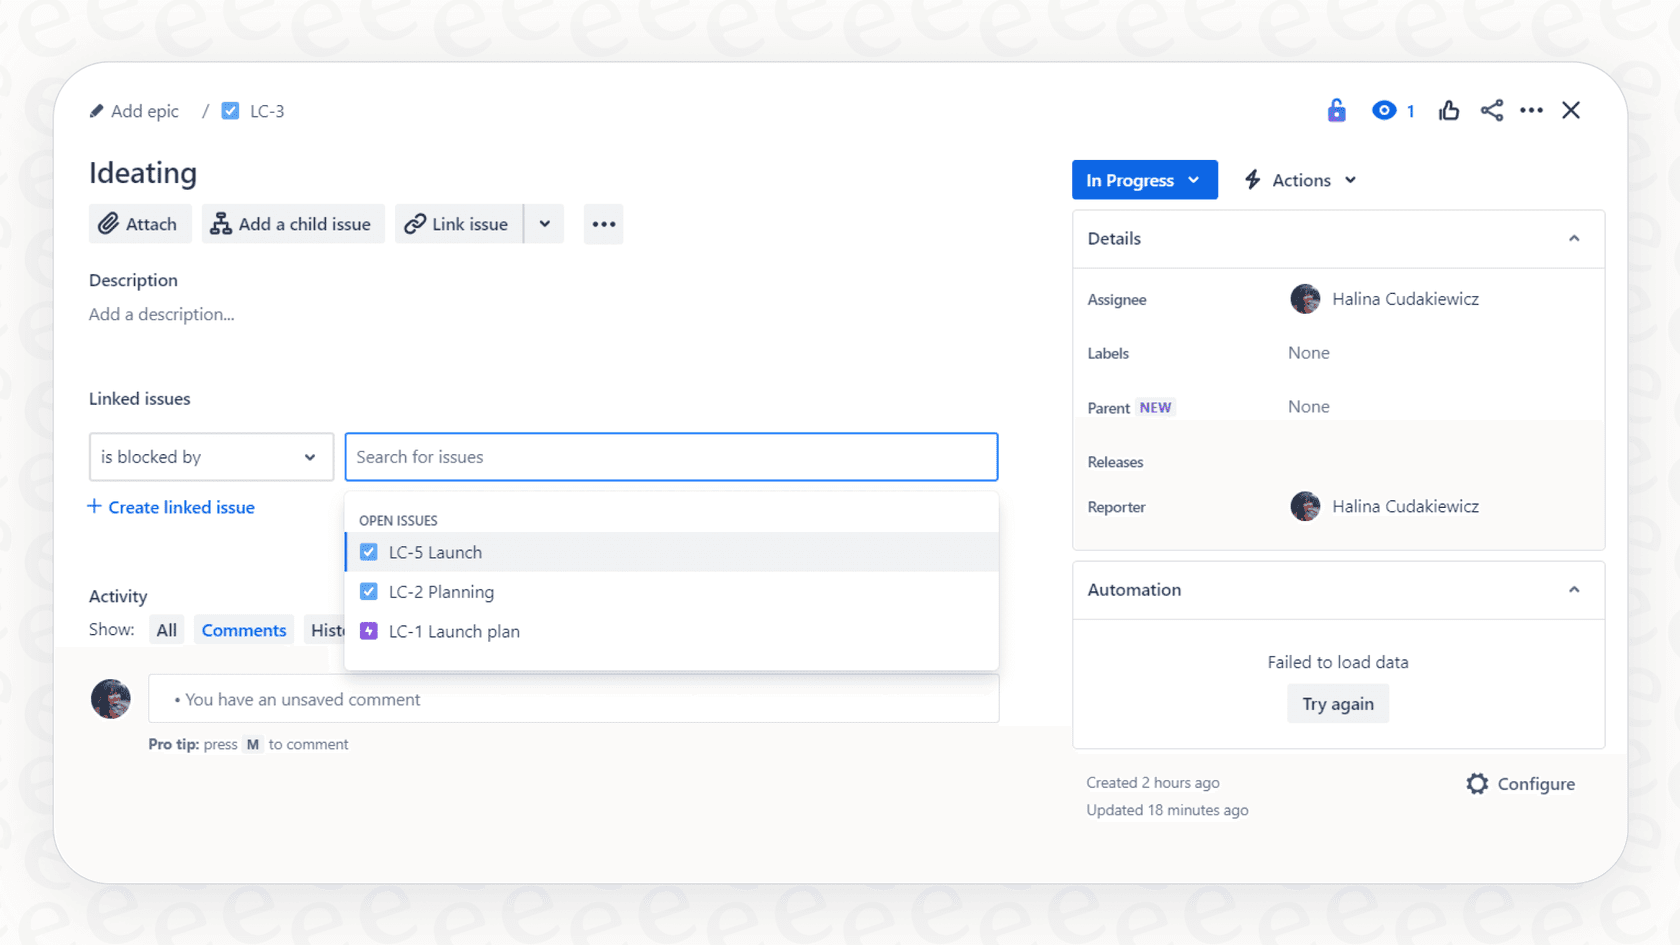Show History activity tab
The image size is (1680, 945).
(325, 630)
